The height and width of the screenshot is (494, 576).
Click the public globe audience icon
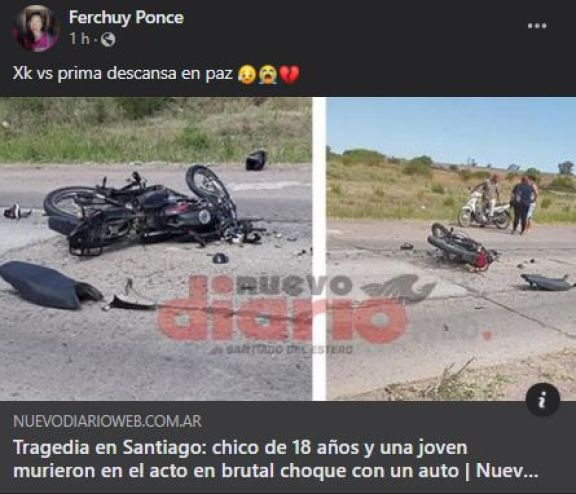[x=108, y=39]
